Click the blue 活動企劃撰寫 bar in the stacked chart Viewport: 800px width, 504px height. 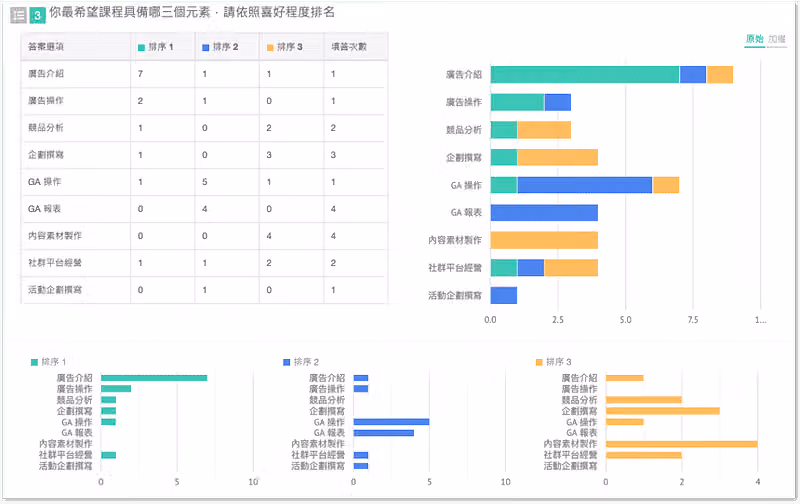(504, 295)
